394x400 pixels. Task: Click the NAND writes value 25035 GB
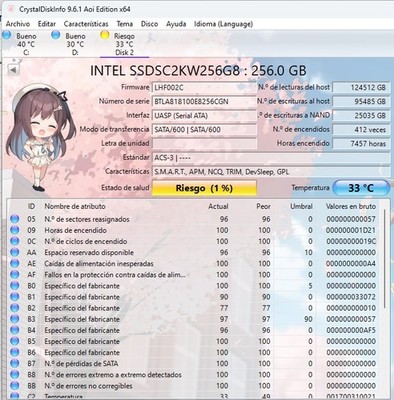click(x=361, y=116)
